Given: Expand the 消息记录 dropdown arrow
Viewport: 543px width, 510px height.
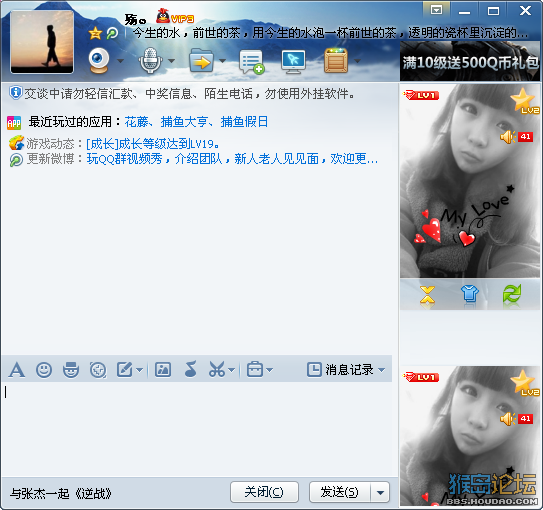Looking at the screenshot, I should point(382,370).
